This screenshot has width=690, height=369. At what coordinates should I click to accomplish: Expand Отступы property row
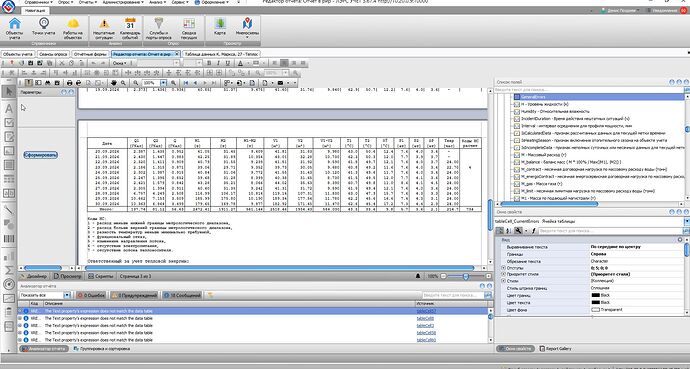tap(503, 267)
